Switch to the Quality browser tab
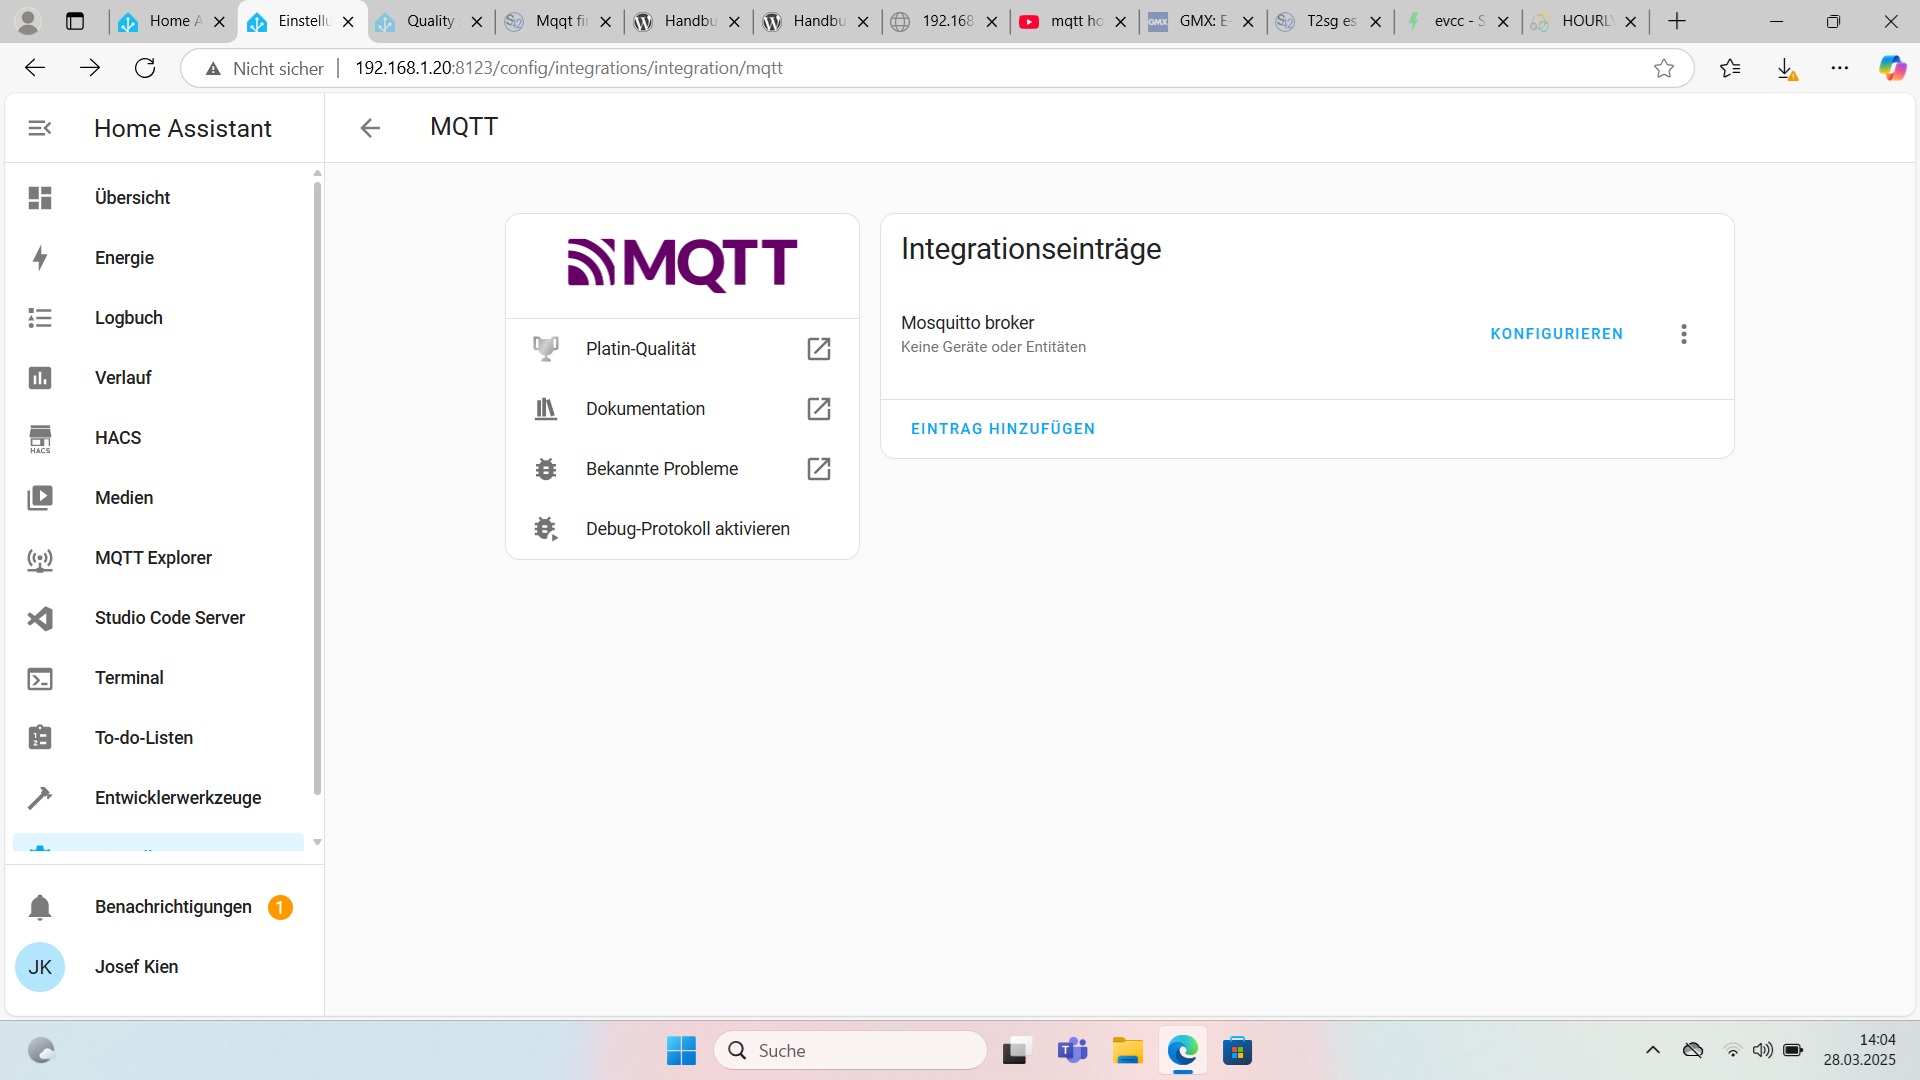This screenshot has height=1080, width=1920. [430, 21]
